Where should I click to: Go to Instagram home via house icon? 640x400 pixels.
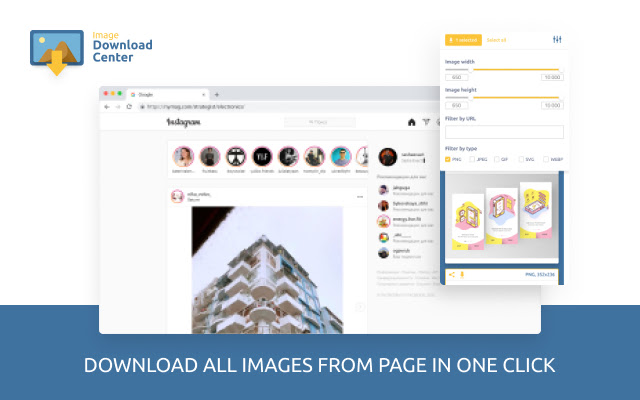pyautogui.click(x=411, y=122)
